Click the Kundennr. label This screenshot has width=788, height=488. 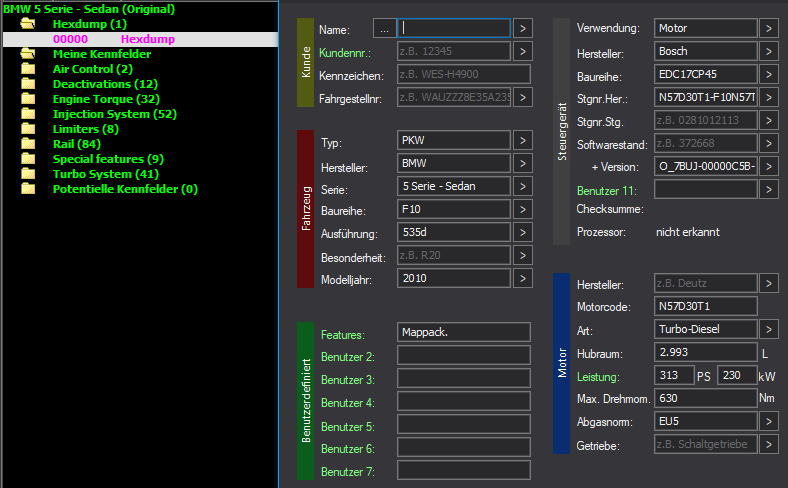point(345,53)
